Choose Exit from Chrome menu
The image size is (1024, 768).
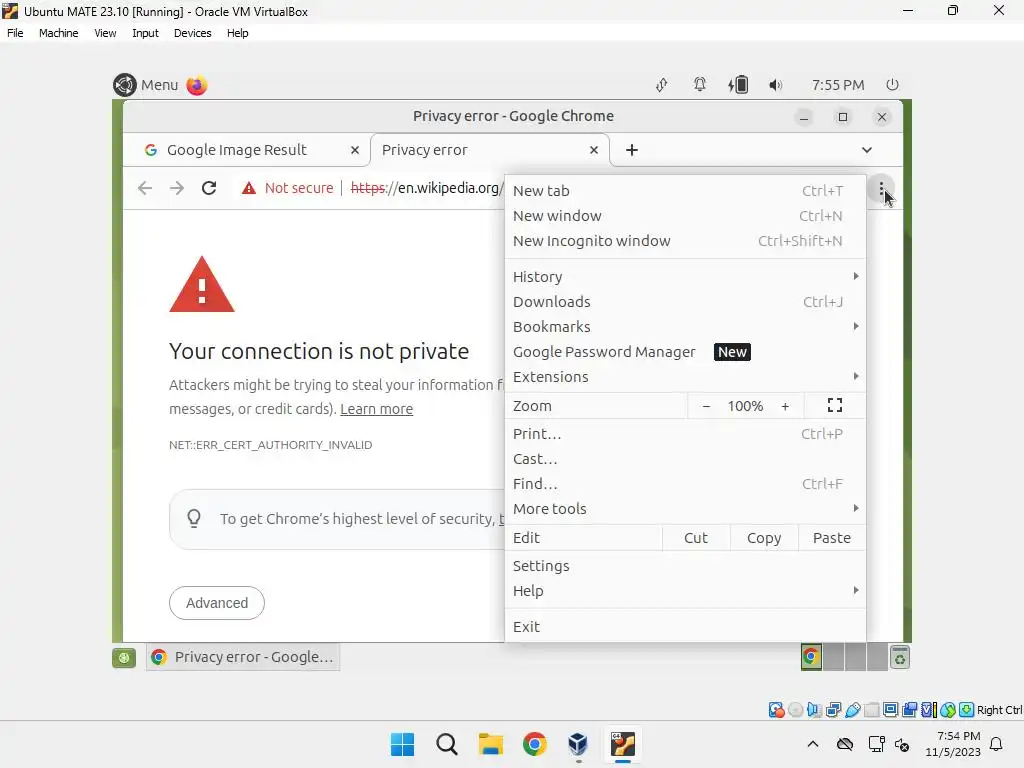point(685,627)
